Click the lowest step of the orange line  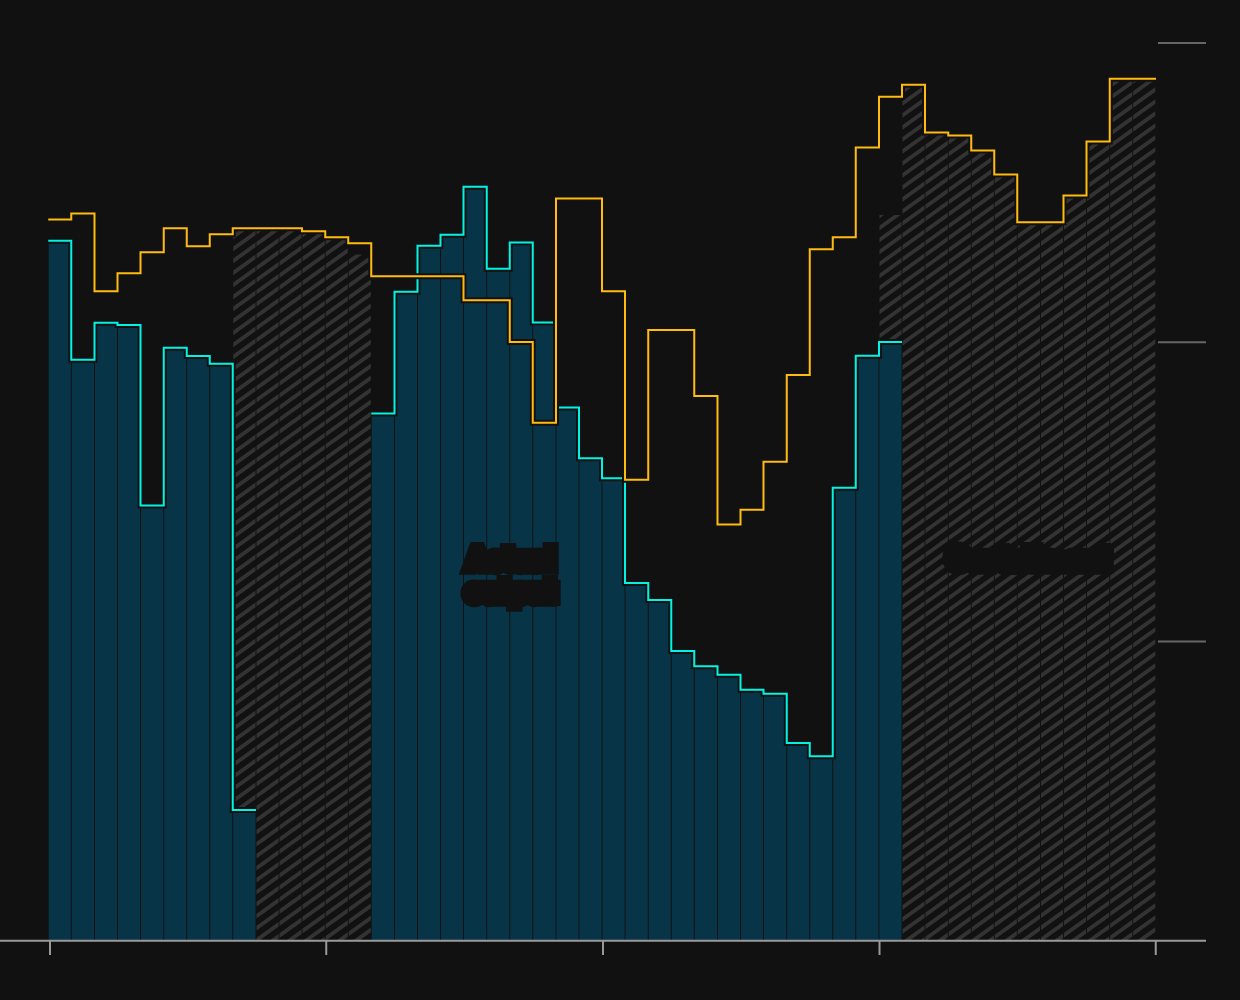(x=729, y=524)
